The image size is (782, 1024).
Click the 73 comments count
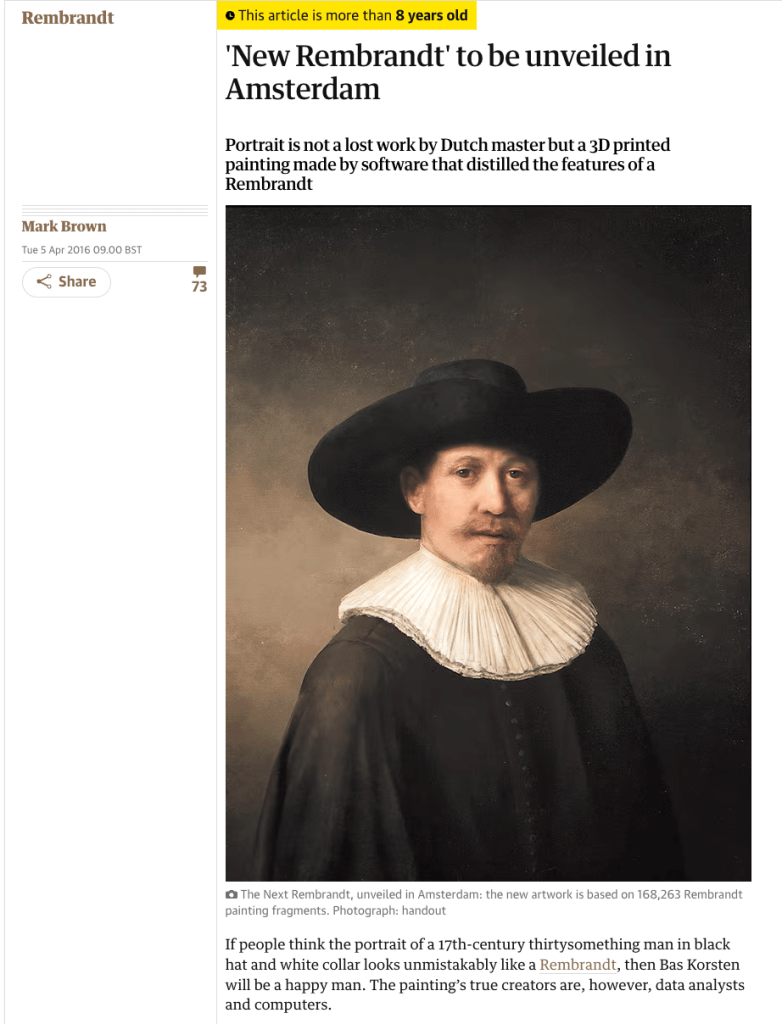[x=199, y=287]
